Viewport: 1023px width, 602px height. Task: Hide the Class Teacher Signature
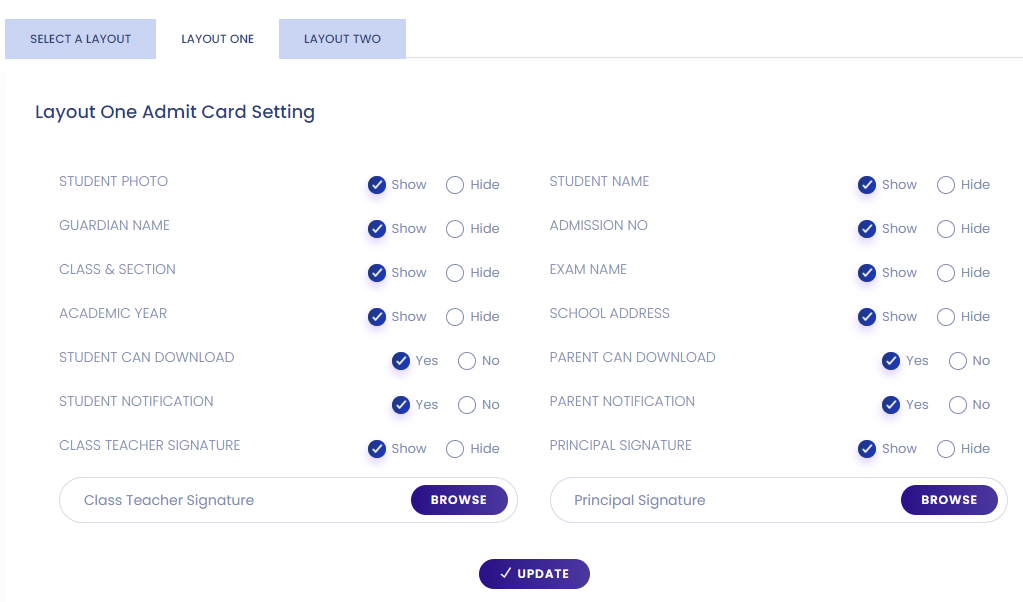click(455, 449)
